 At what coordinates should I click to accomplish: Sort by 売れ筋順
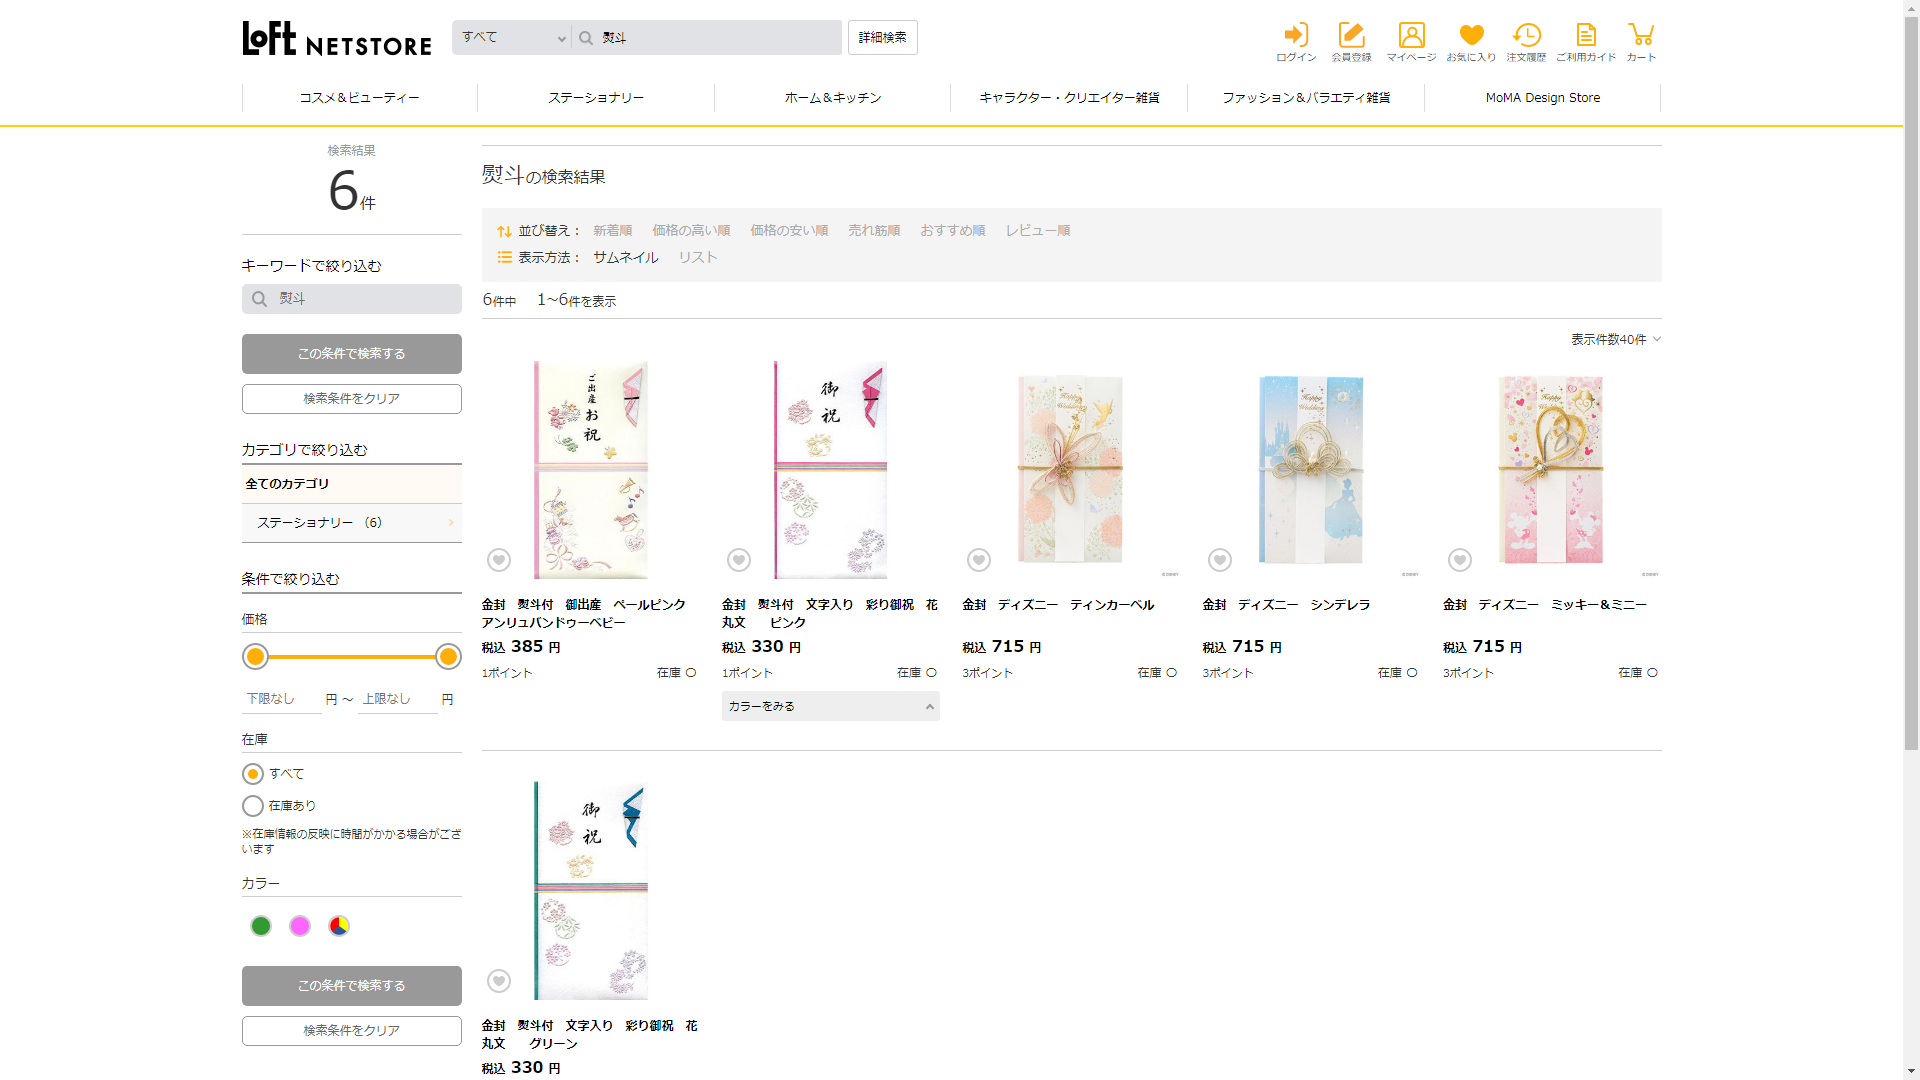[874, 231]
